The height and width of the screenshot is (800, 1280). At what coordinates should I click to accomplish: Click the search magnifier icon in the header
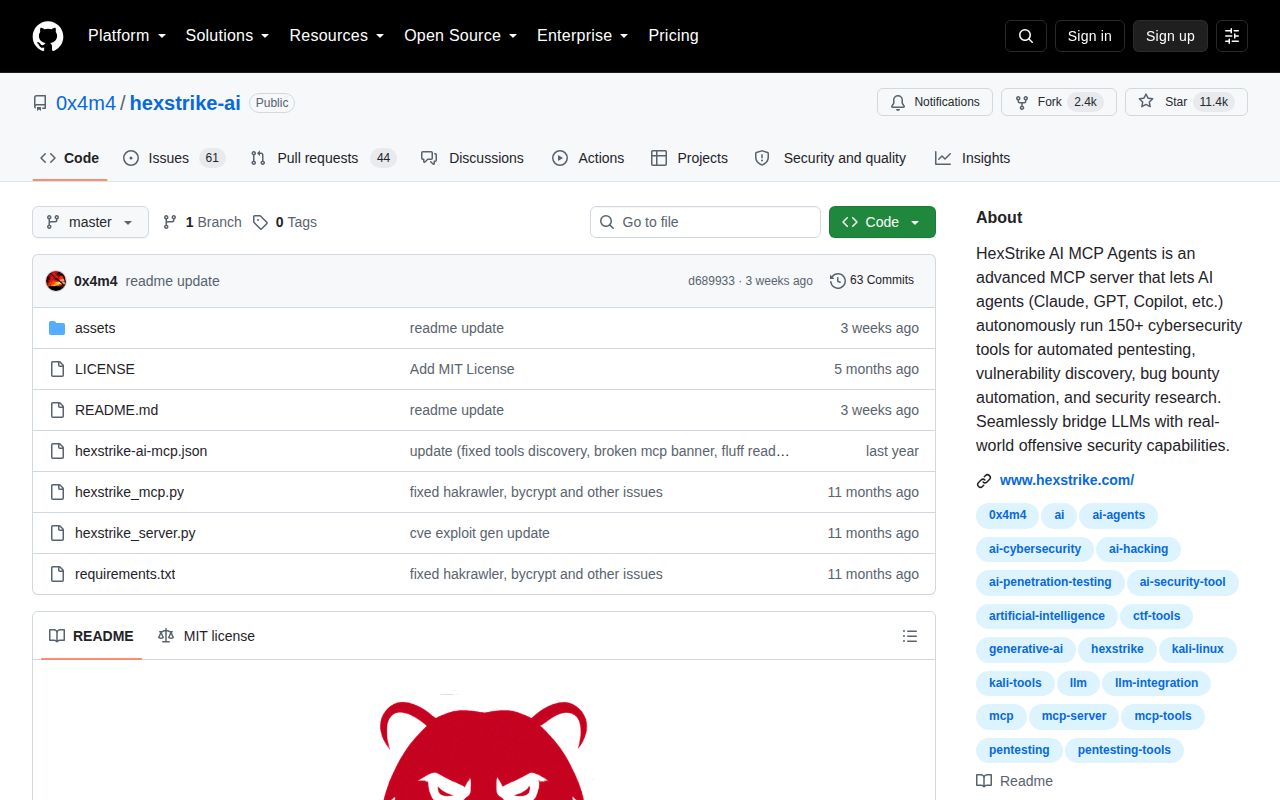pos(1026,36)
